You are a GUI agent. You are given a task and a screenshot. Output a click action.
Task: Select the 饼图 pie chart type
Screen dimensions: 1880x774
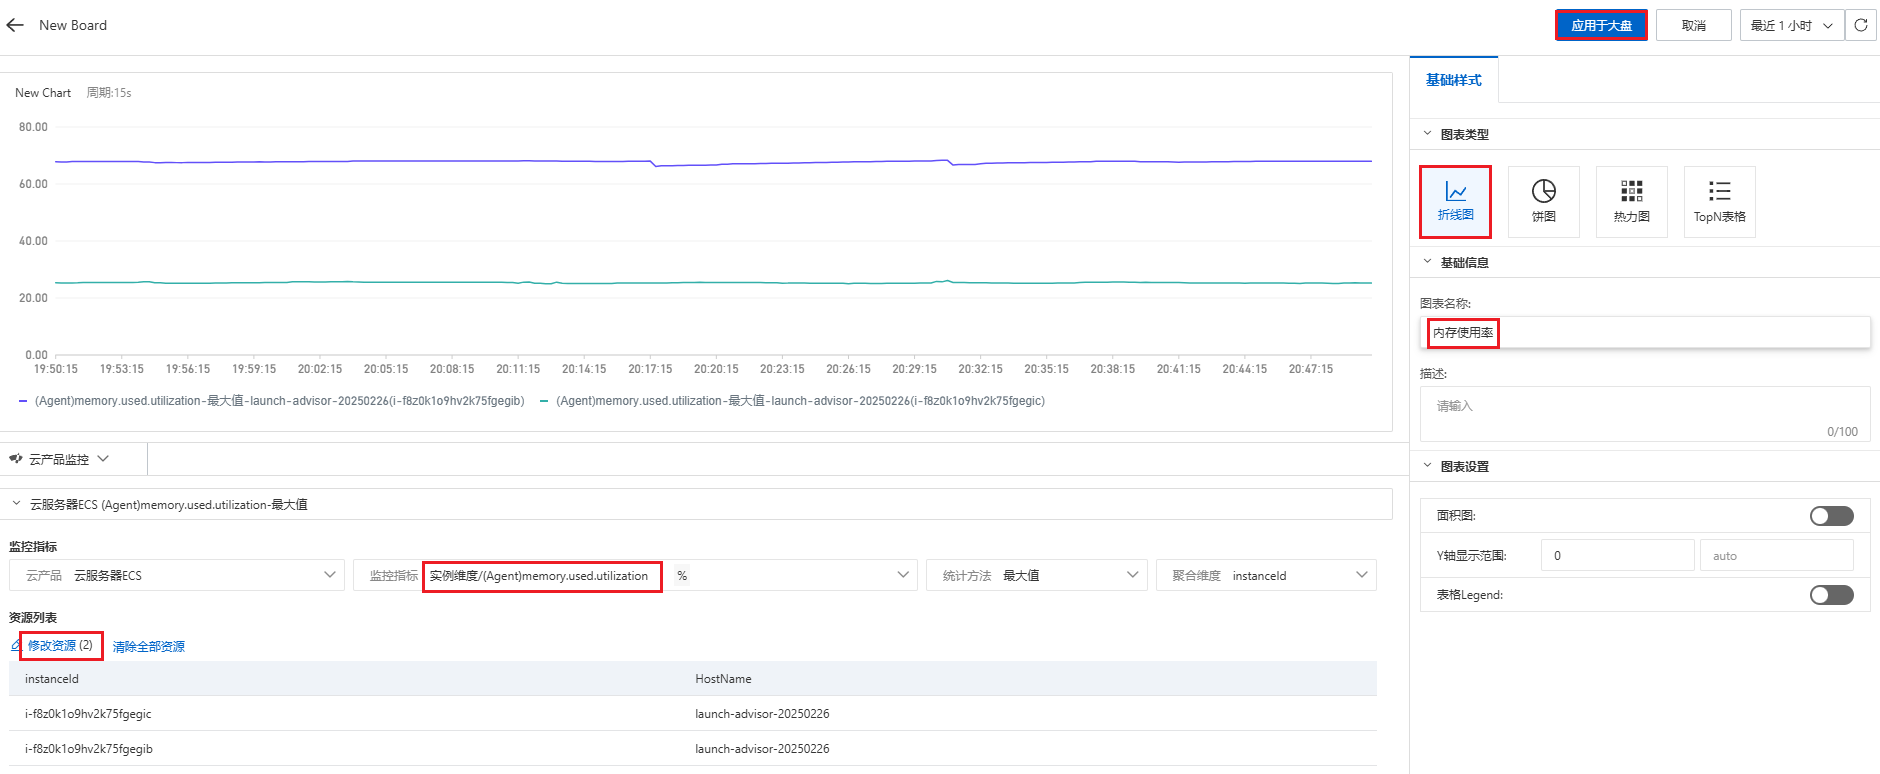pos(1544,202)
